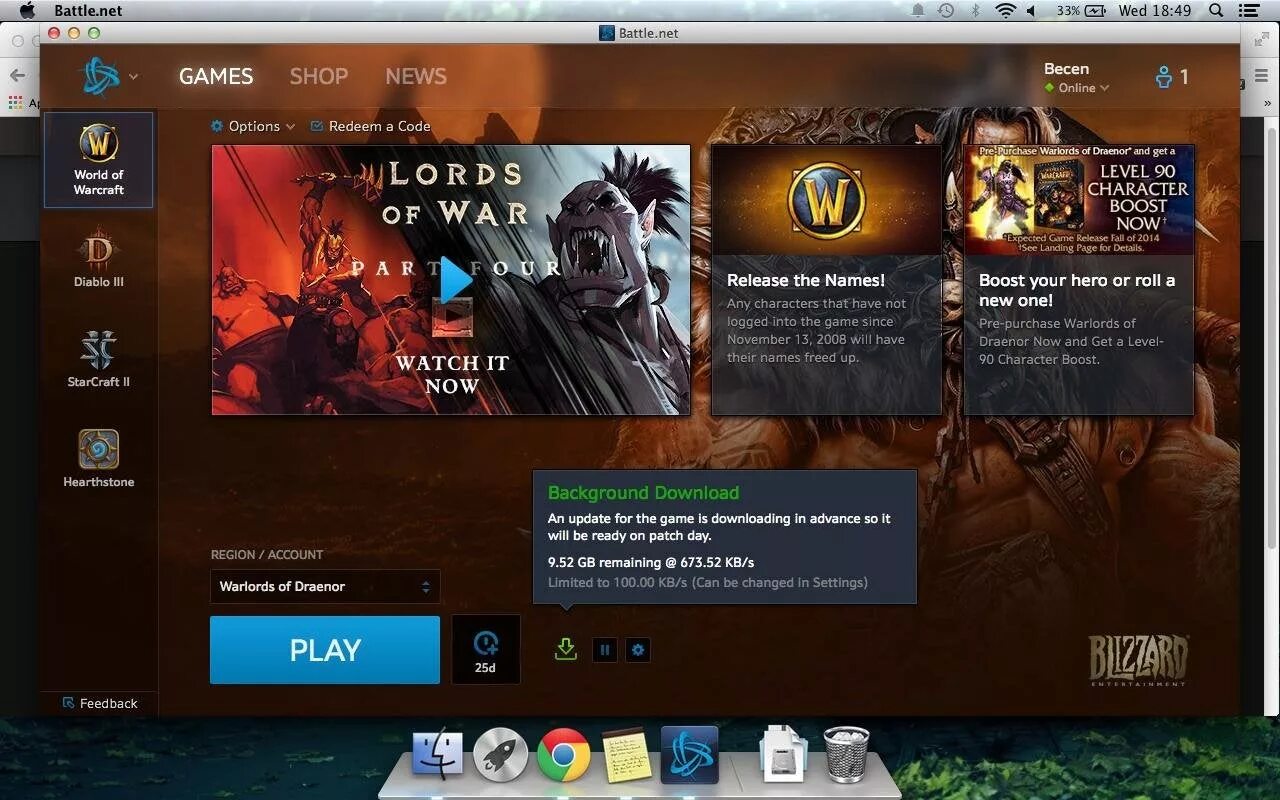Open the green background download icon
This screenshot has width=1280, height=800.
pyautogui.click(x=565, y=649)
